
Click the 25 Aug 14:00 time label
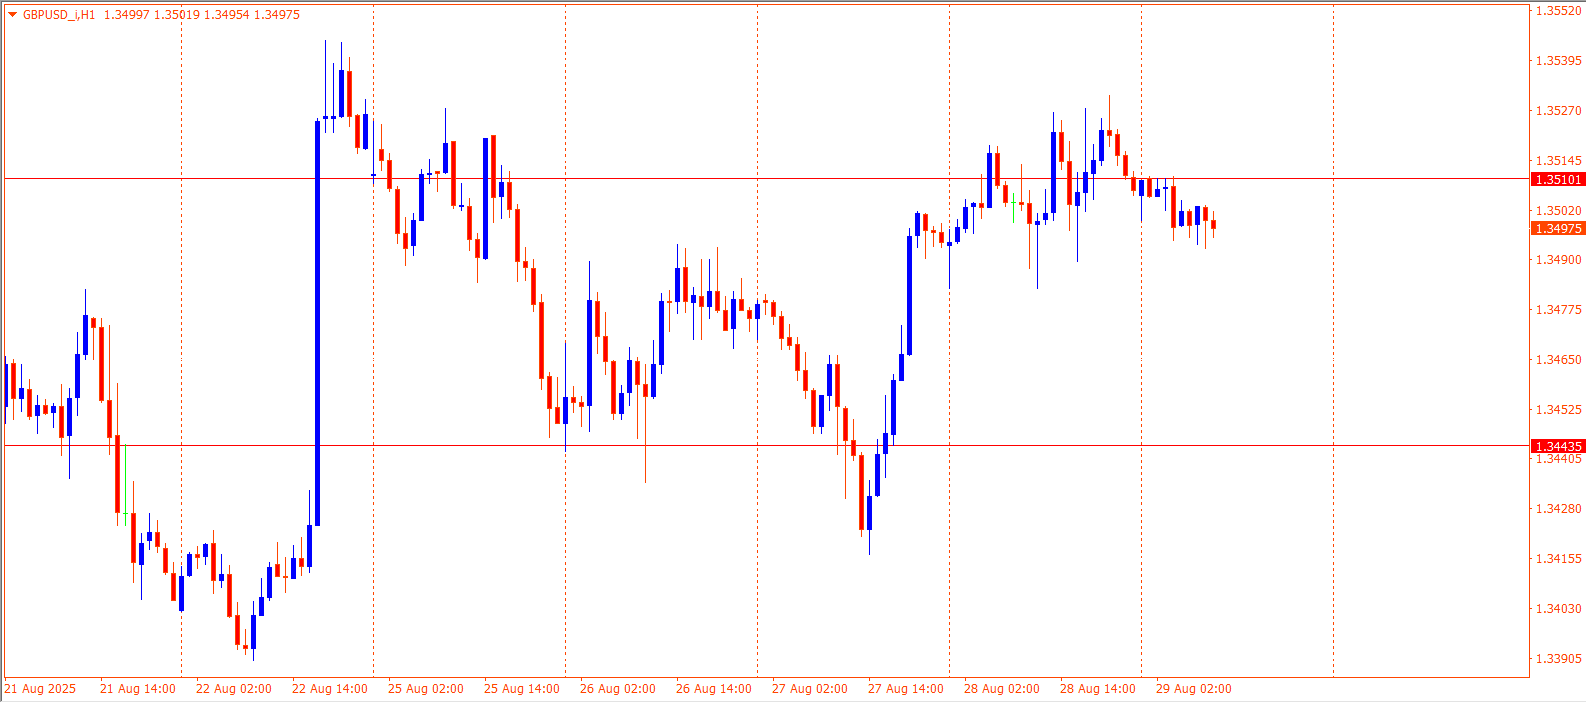click(522, 689)
